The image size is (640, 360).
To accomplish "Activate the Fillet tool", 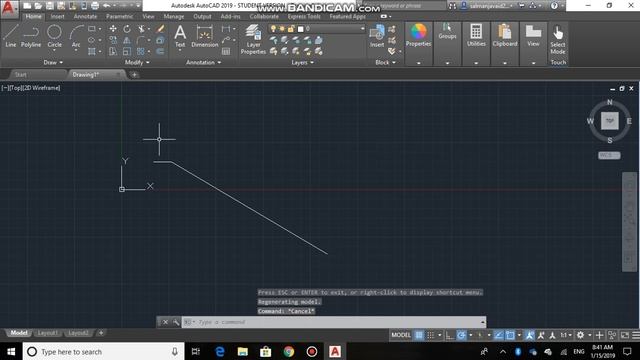I will tap(141, 40).
